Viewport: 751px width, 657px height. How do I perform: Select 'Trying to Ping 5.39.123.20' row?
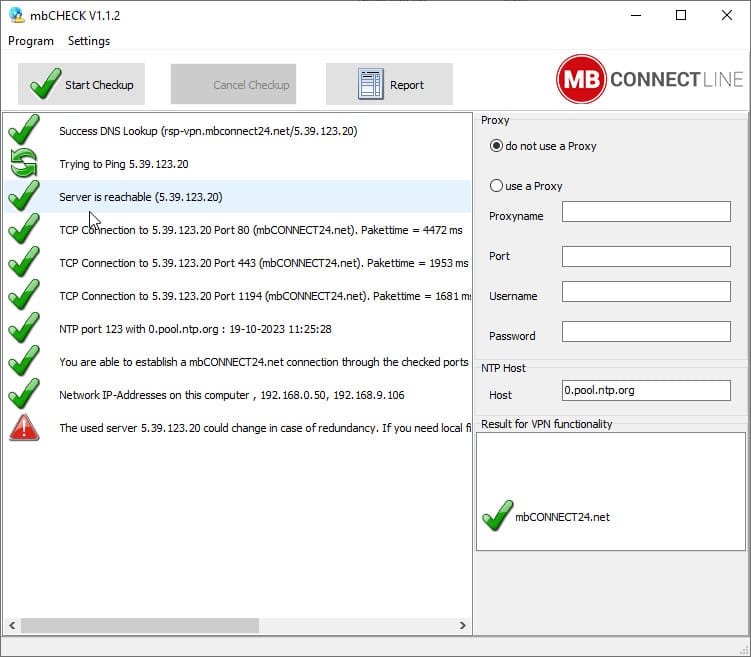coord(124,164)
